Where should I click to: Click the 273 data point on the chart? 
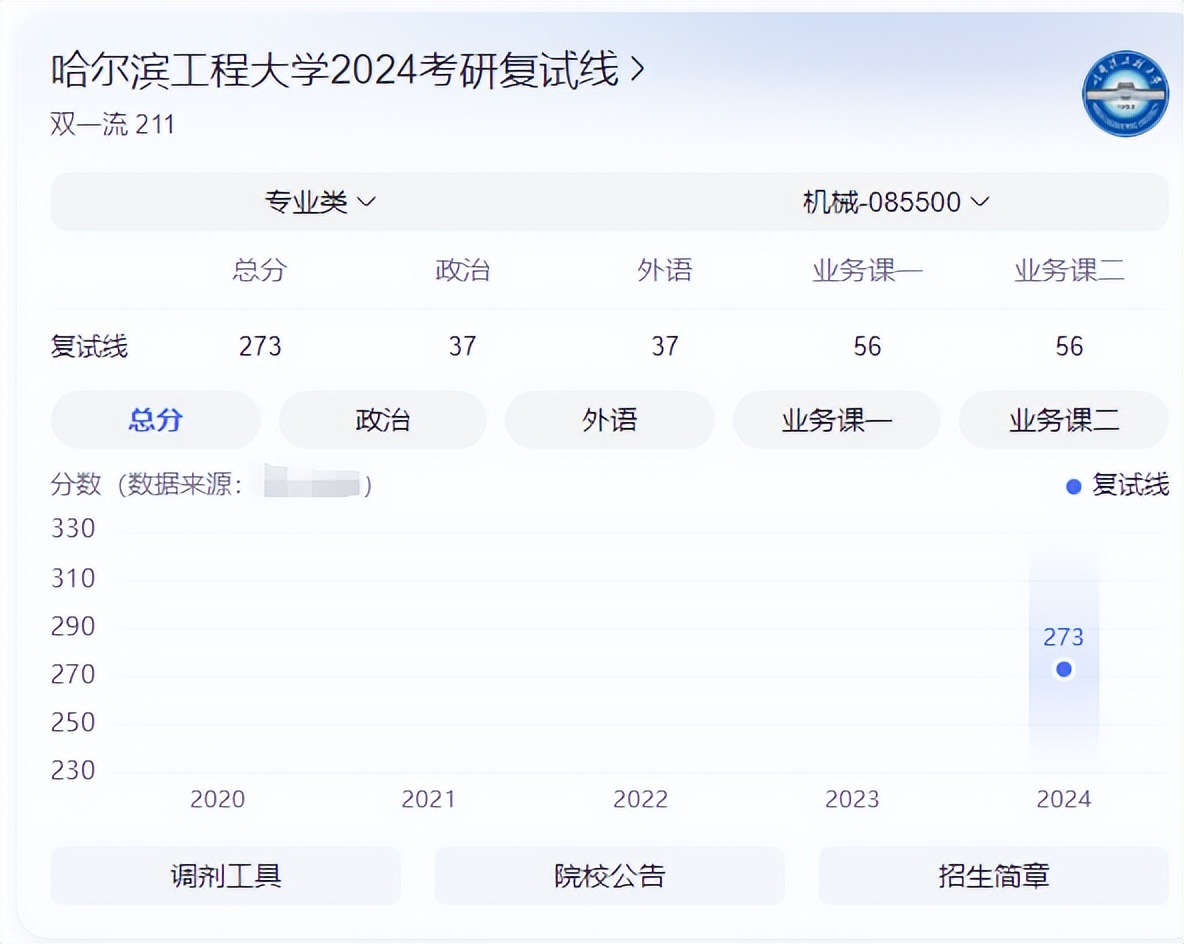[1064, 669]
